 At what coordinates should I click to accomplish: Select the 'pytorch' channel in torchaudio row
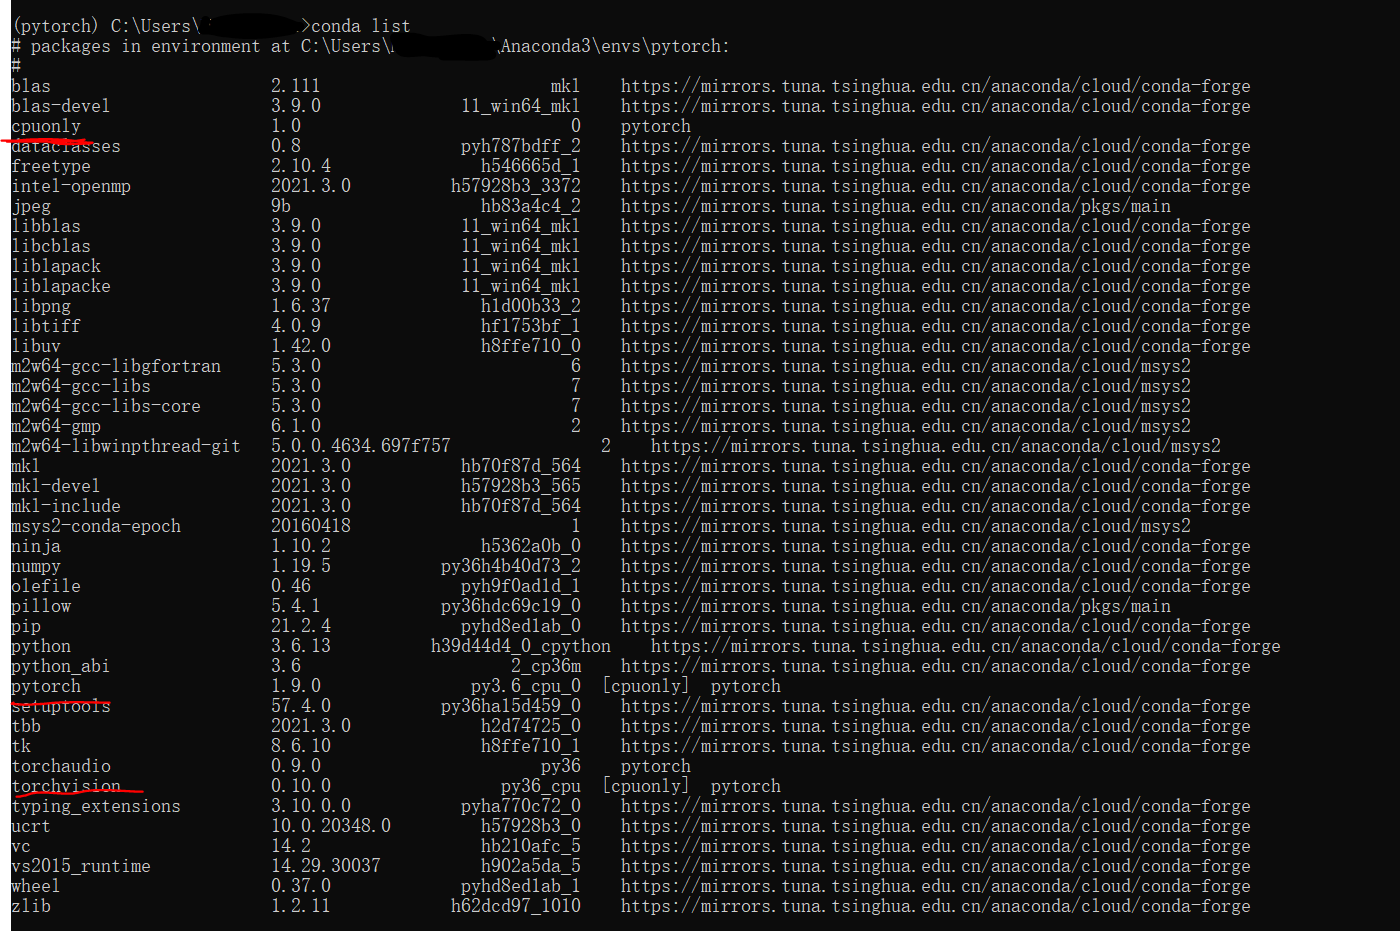click(x=656, y=766)
